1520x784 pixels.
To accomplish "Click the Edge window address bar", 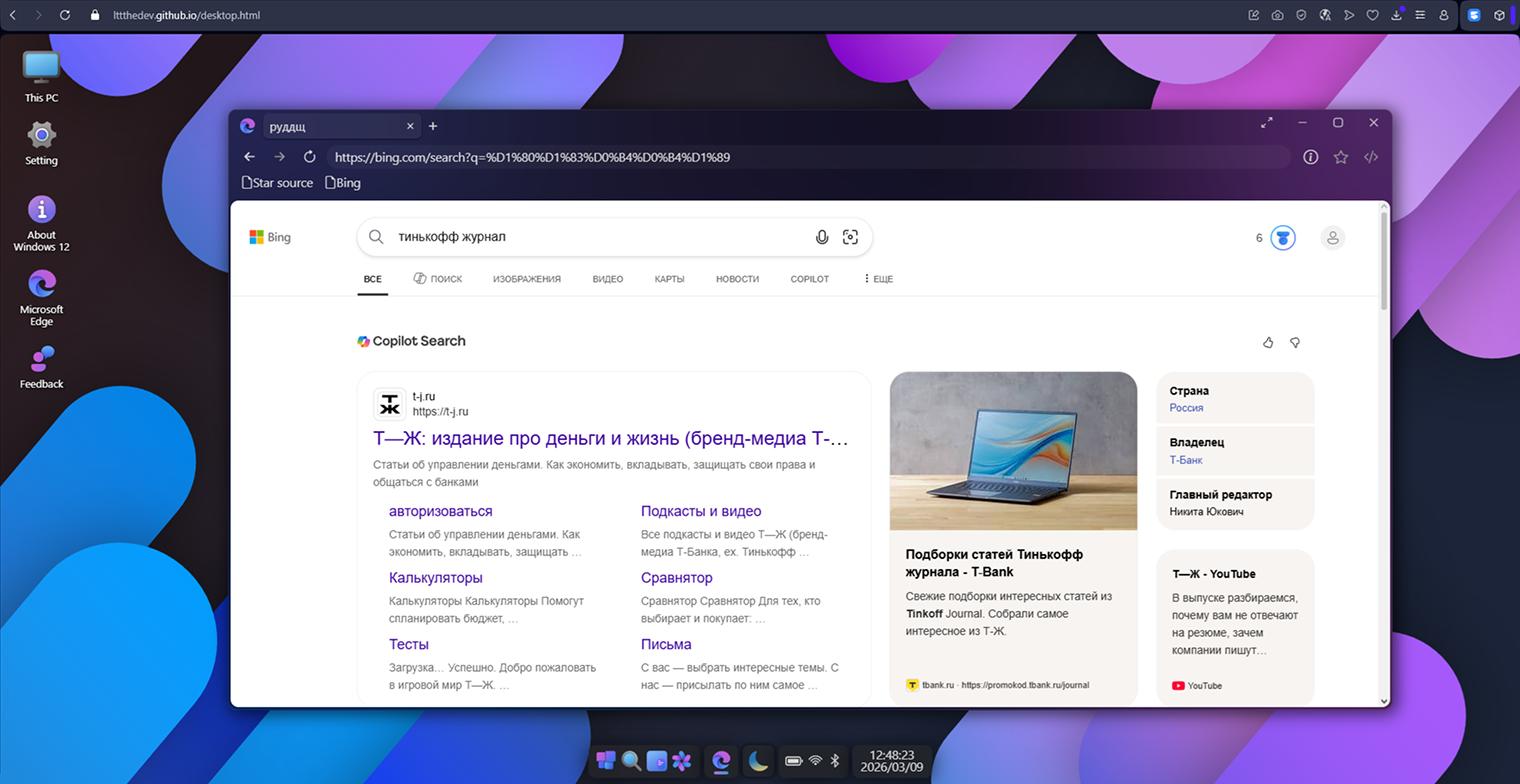I will click(x=808, y=157).
